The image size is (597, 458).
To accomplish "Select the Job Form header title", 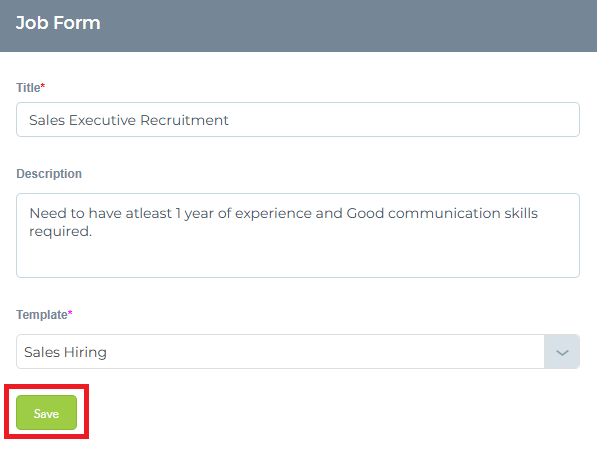I will (x=58, y=23).
